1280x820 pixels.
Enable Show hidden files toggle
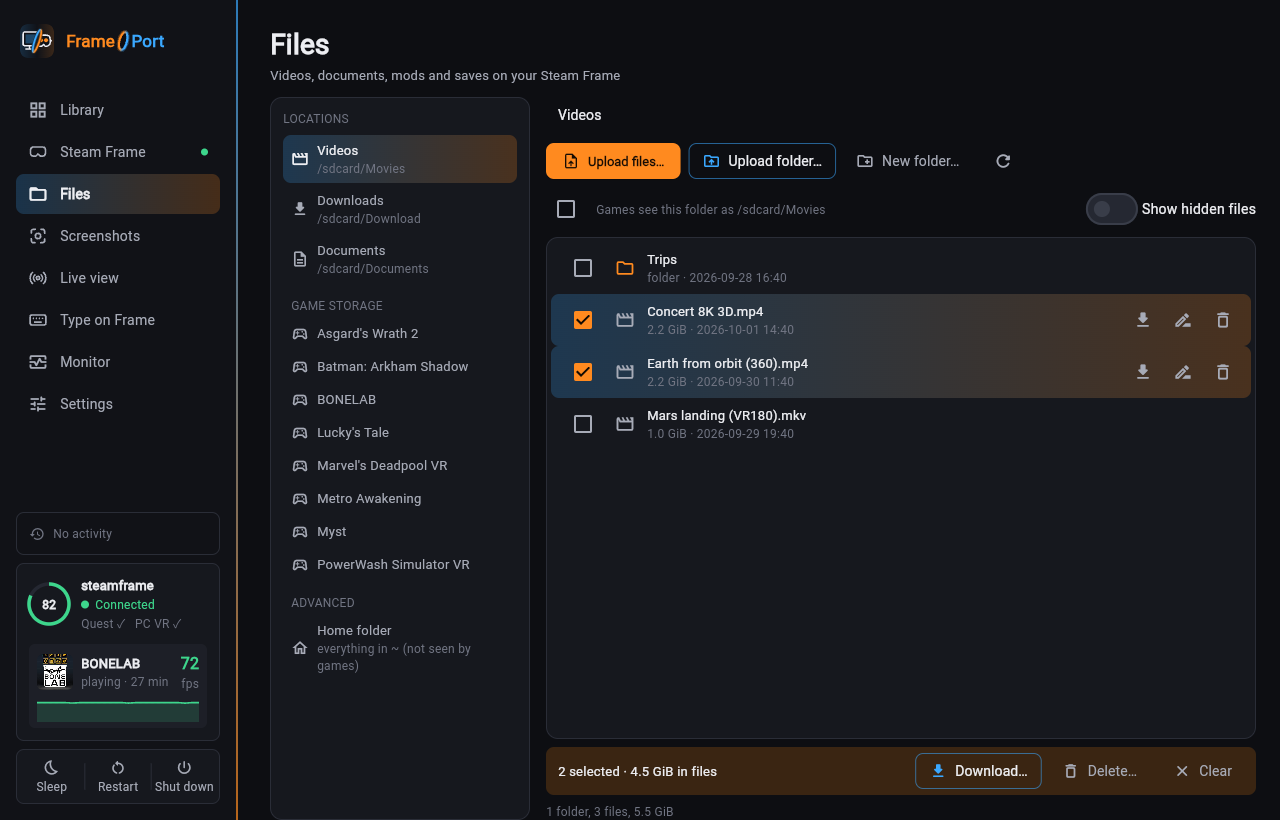[x=1112, y=209]
